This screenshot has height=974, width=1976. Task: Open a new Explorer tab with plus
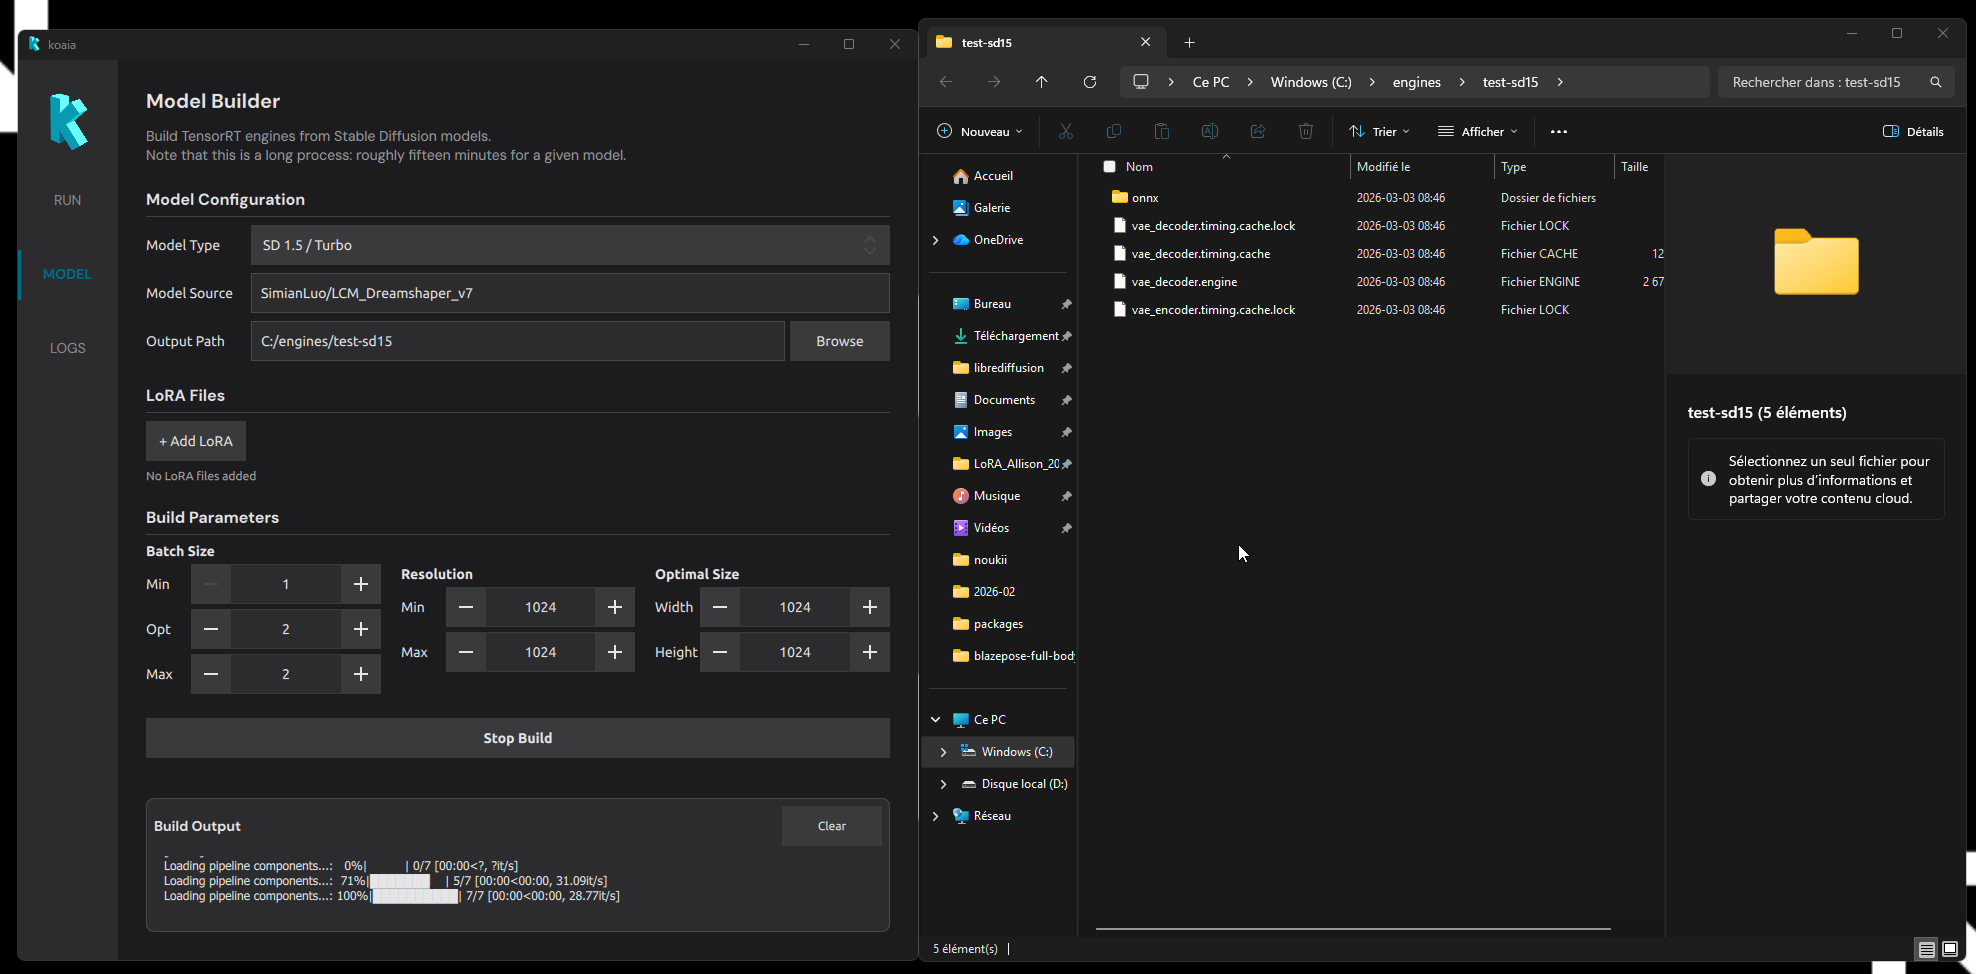[x=1189, y=42]
